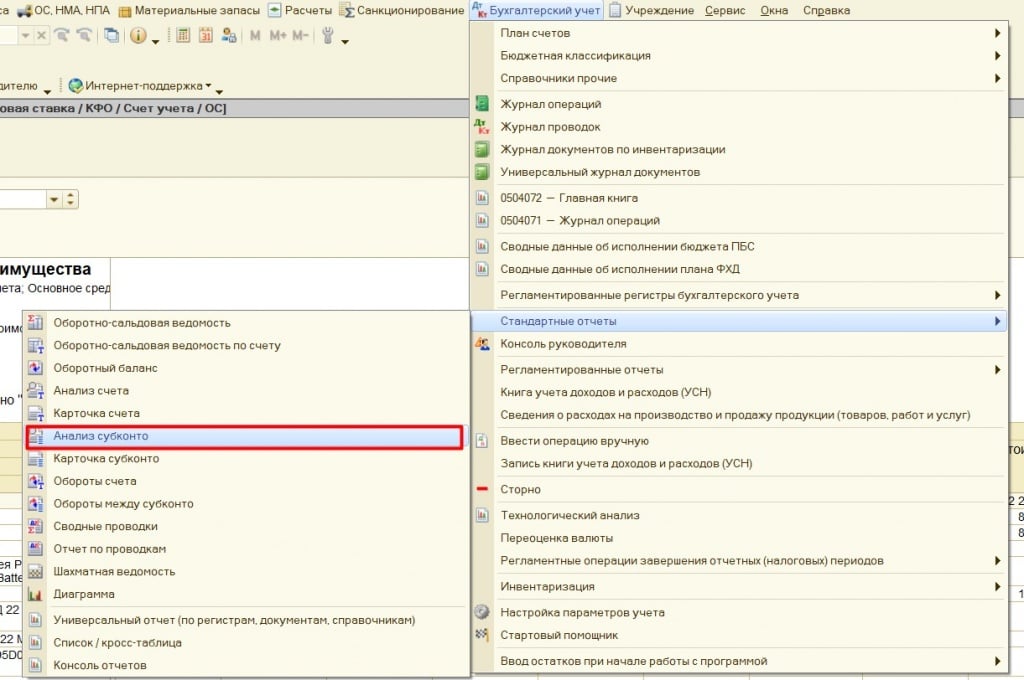1024x680 pixels.
Task: Click the wrench settings tool icon
Action: coord(327,35)
